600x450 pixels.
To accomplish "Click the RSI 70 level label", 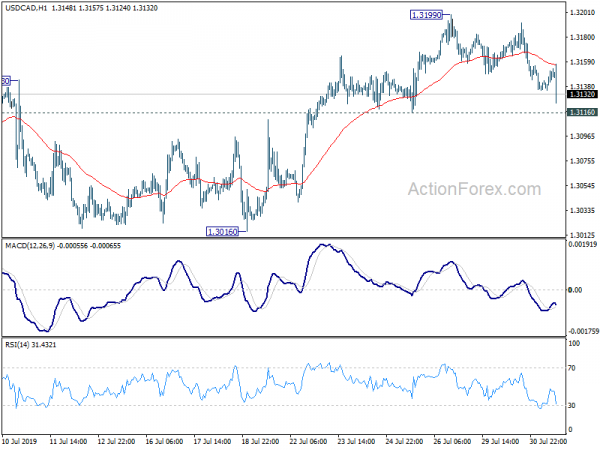I will (x=572, y=368).
